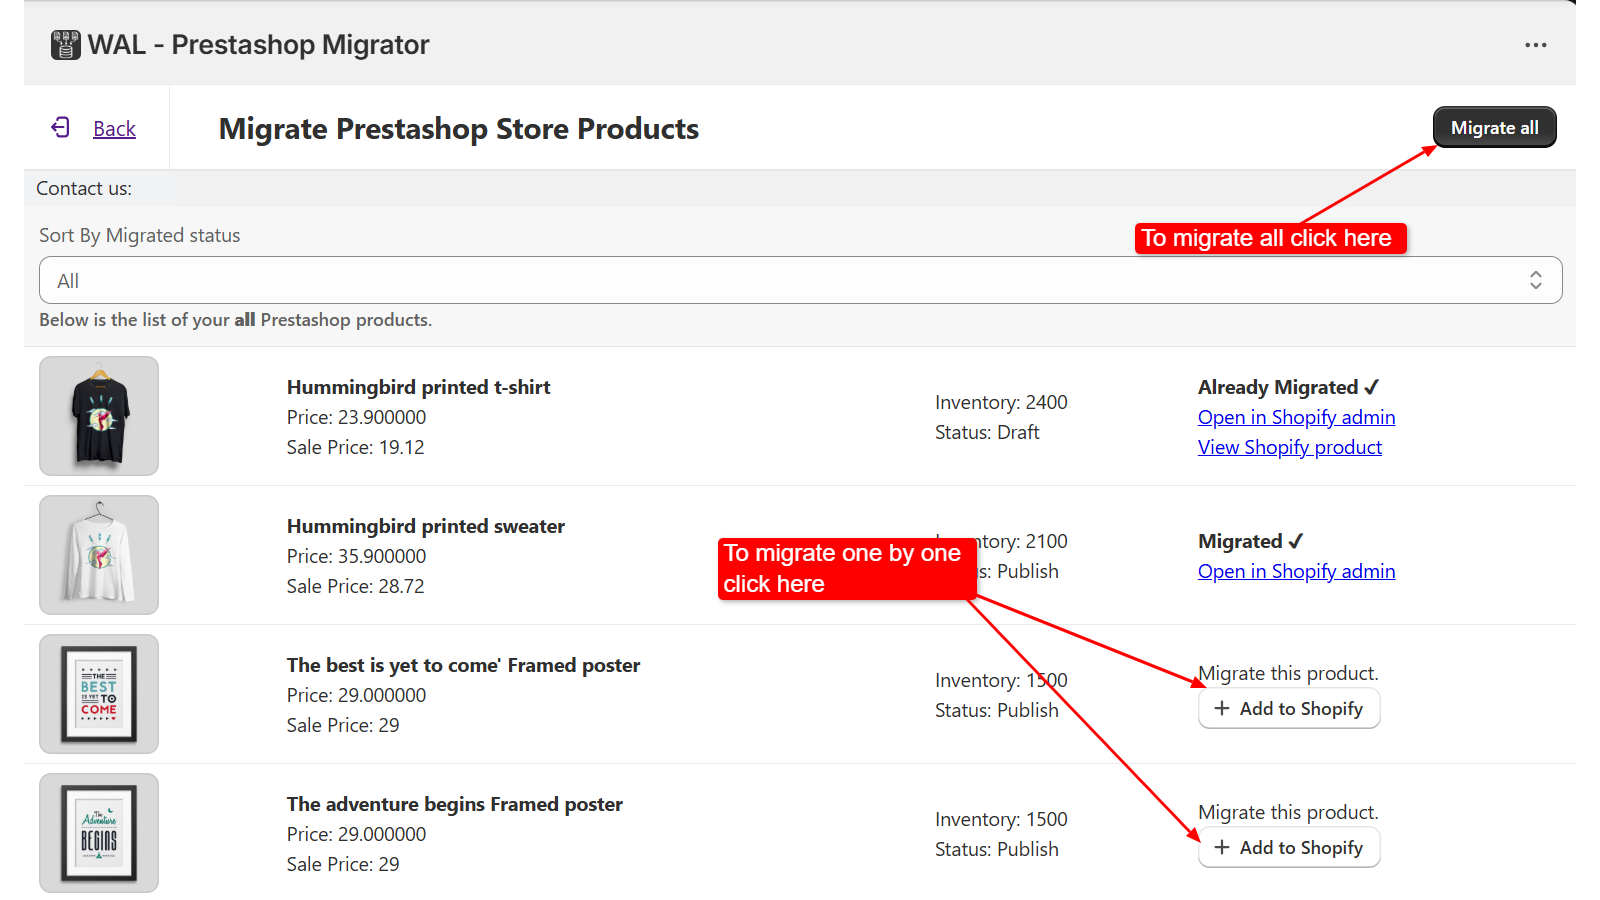Image resolution: width=1600 pixels, height=900 pixels.
Task: Open the three-dot more options menu
Action: coord(1536,45)
